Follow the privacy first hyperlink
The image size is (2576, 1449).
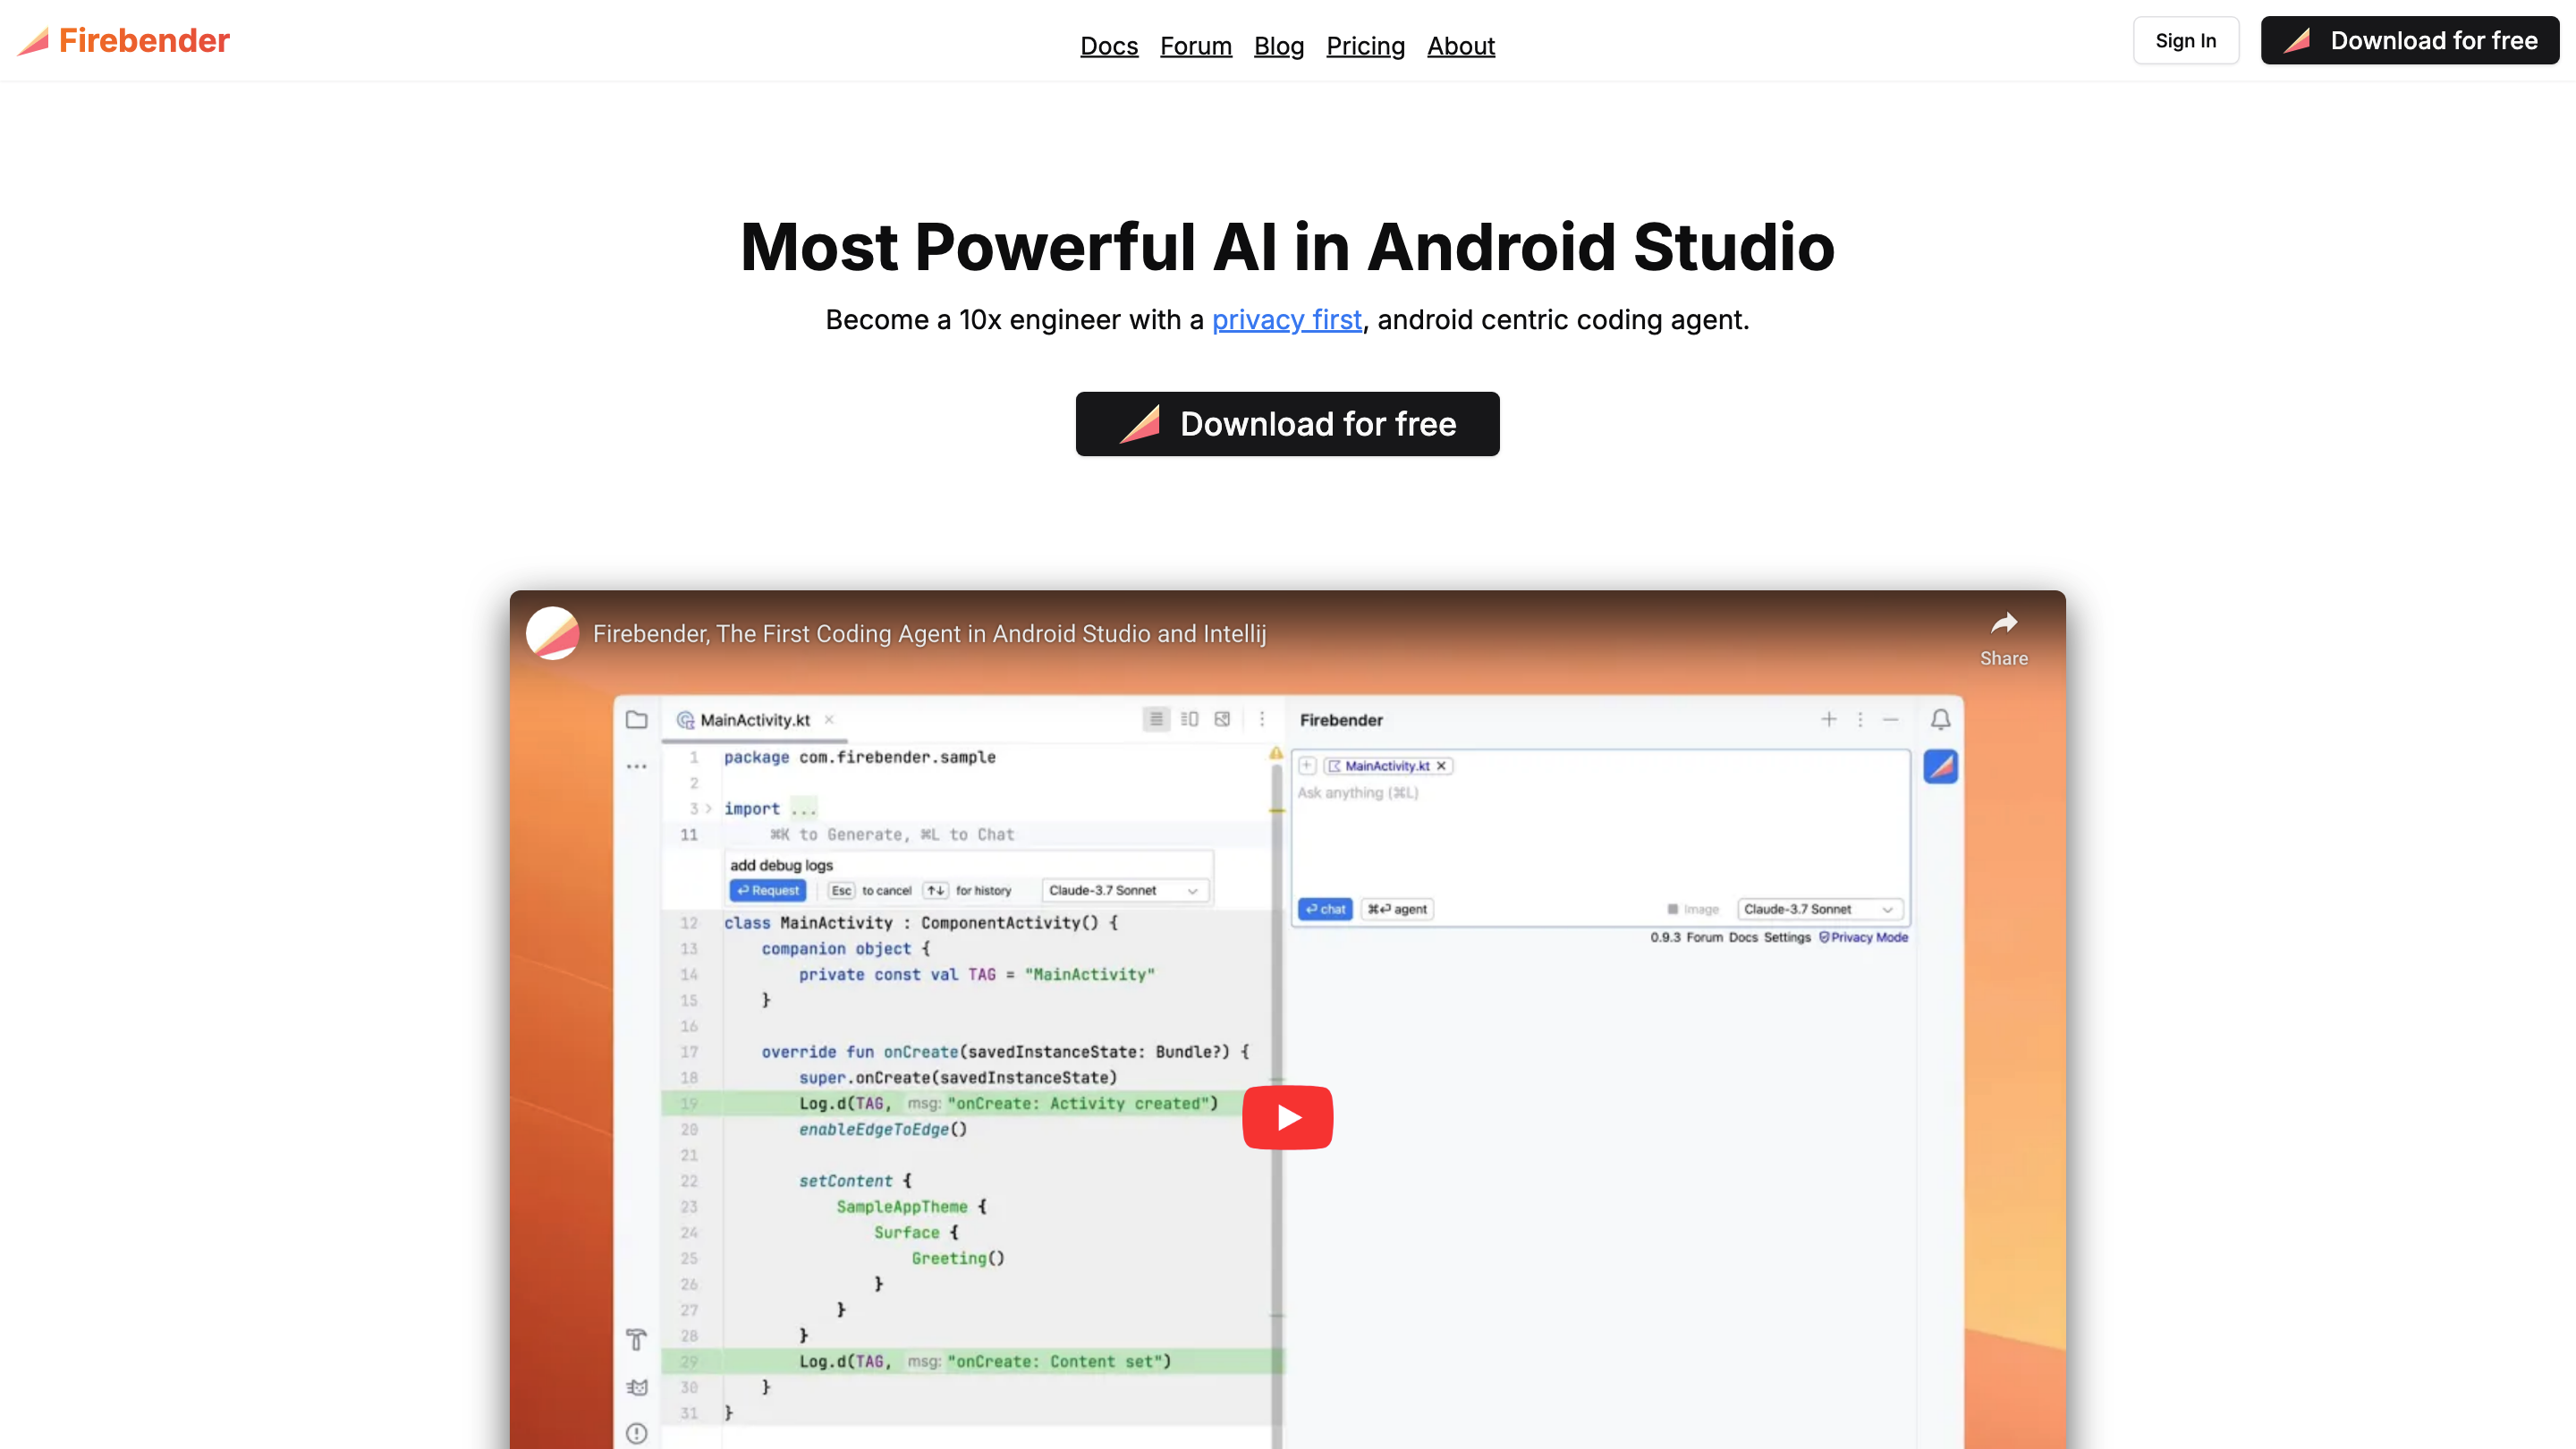click(1286, 320)
